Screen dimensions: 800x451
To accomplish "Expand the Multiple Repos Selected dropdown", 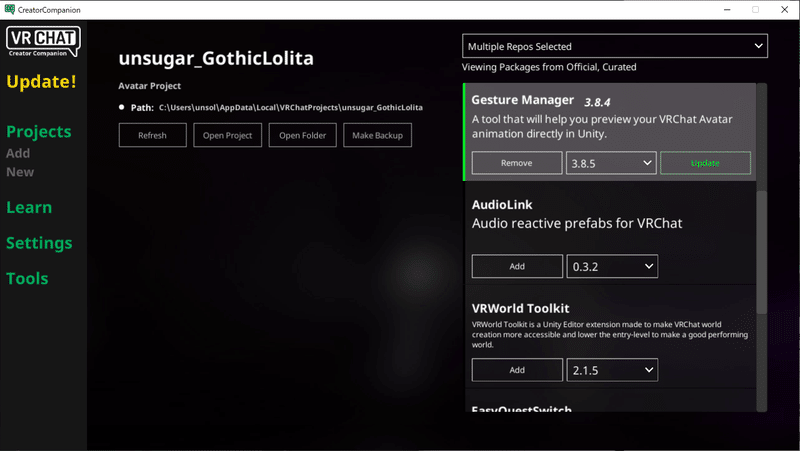I will (x=615, y=46).
